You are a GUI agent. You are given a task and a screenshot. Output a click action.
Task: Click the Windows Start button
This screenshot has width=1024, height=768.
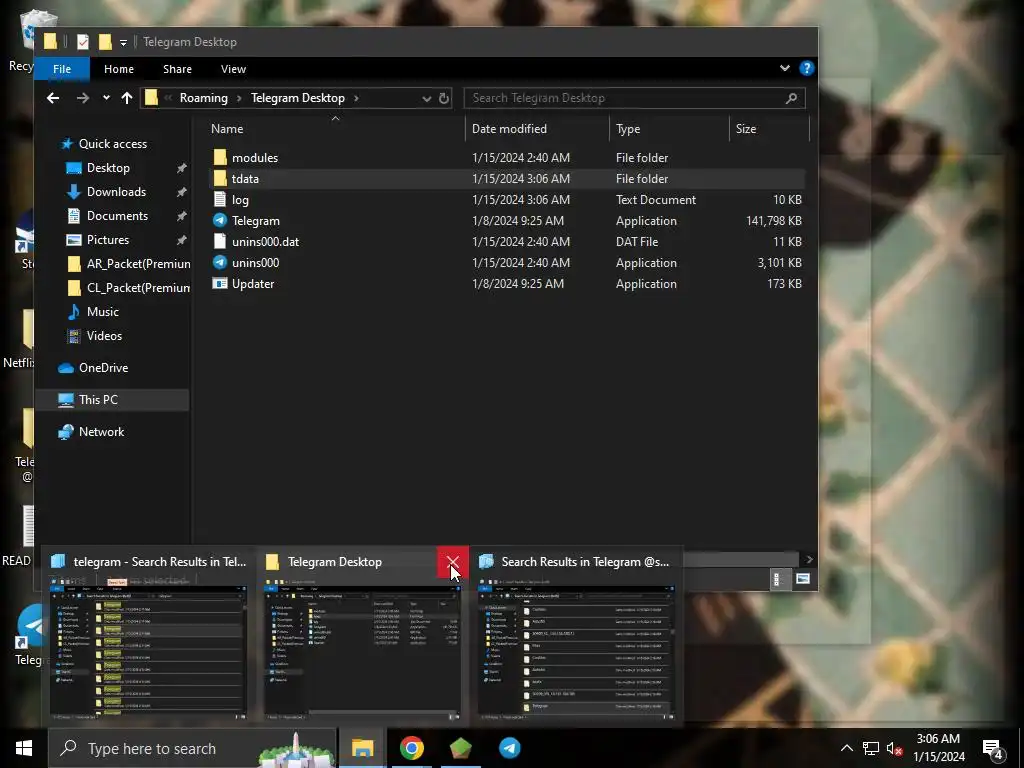(24, 748)
